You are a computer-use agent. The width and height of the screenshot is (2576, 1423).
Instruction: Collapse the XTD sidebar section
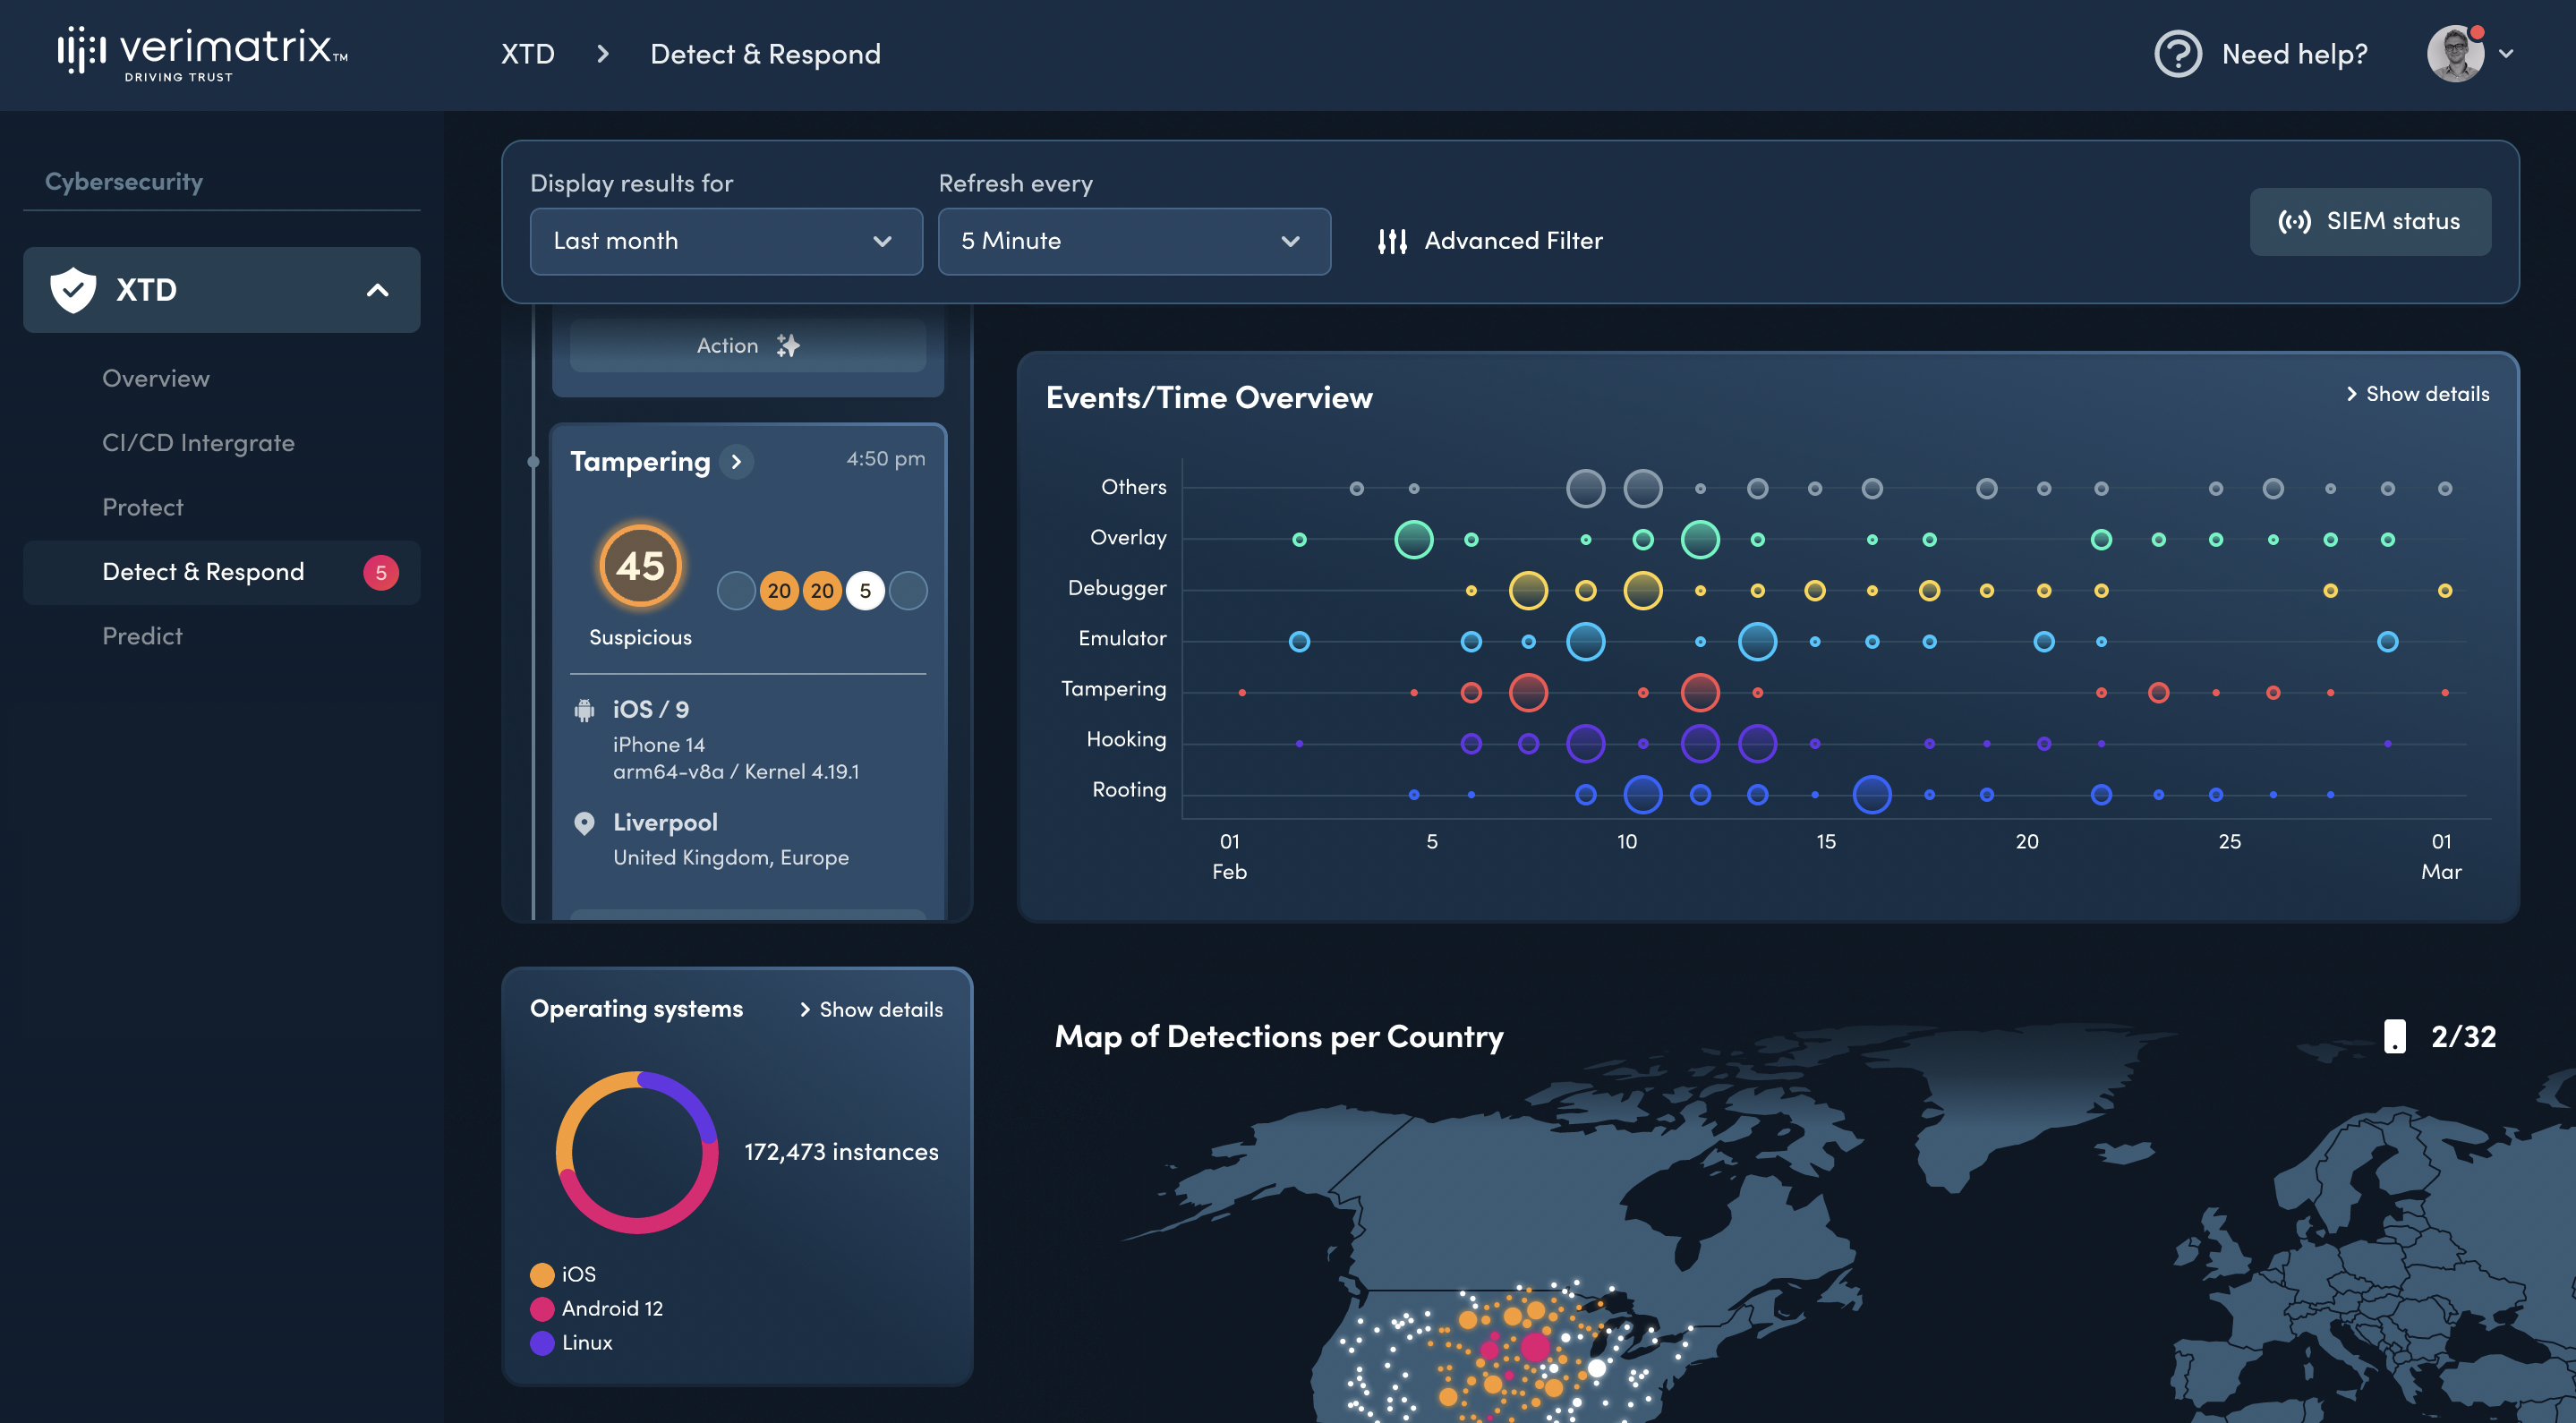tap(377, 290)
